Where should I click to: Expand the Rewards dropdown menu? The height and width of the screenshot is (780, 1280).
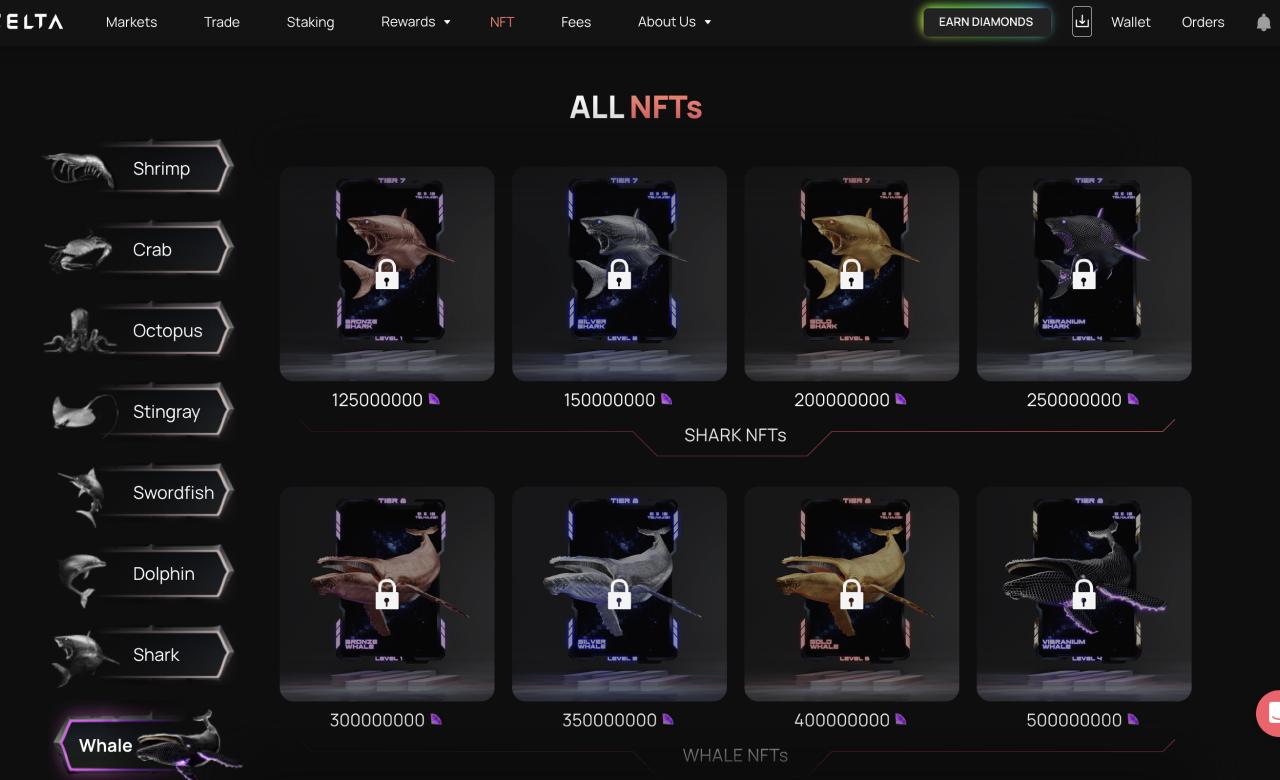coord(416,21)
